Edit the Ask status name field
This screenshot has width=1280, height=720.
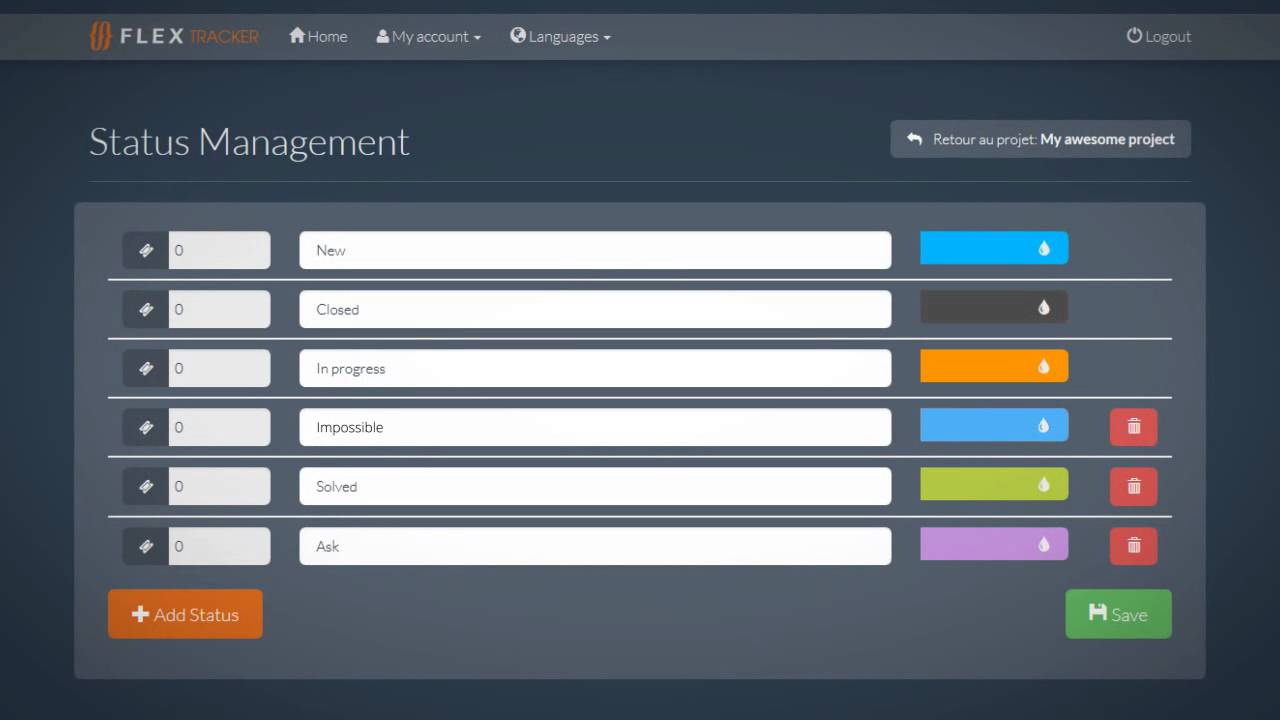point(595,546)
